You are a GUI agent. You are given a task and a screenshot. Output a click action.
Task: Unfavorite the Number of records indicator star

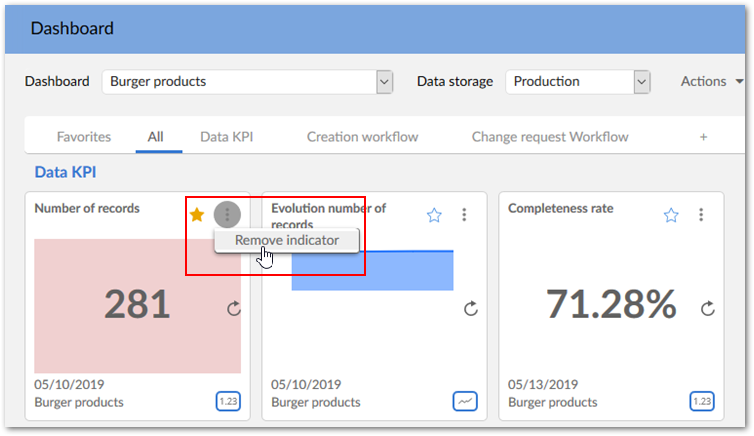coord(197,214)
